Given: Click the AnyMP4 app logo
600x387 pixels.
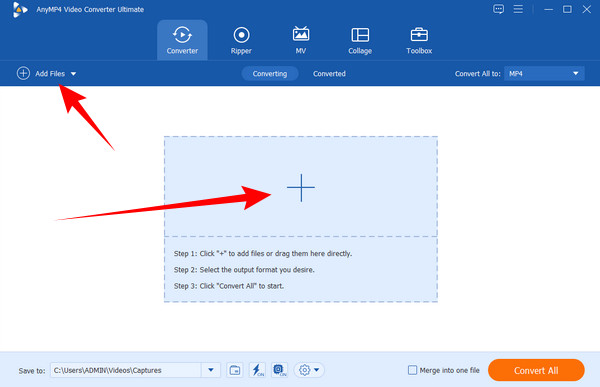Looking at the screenshot, I should coord(19,10).
